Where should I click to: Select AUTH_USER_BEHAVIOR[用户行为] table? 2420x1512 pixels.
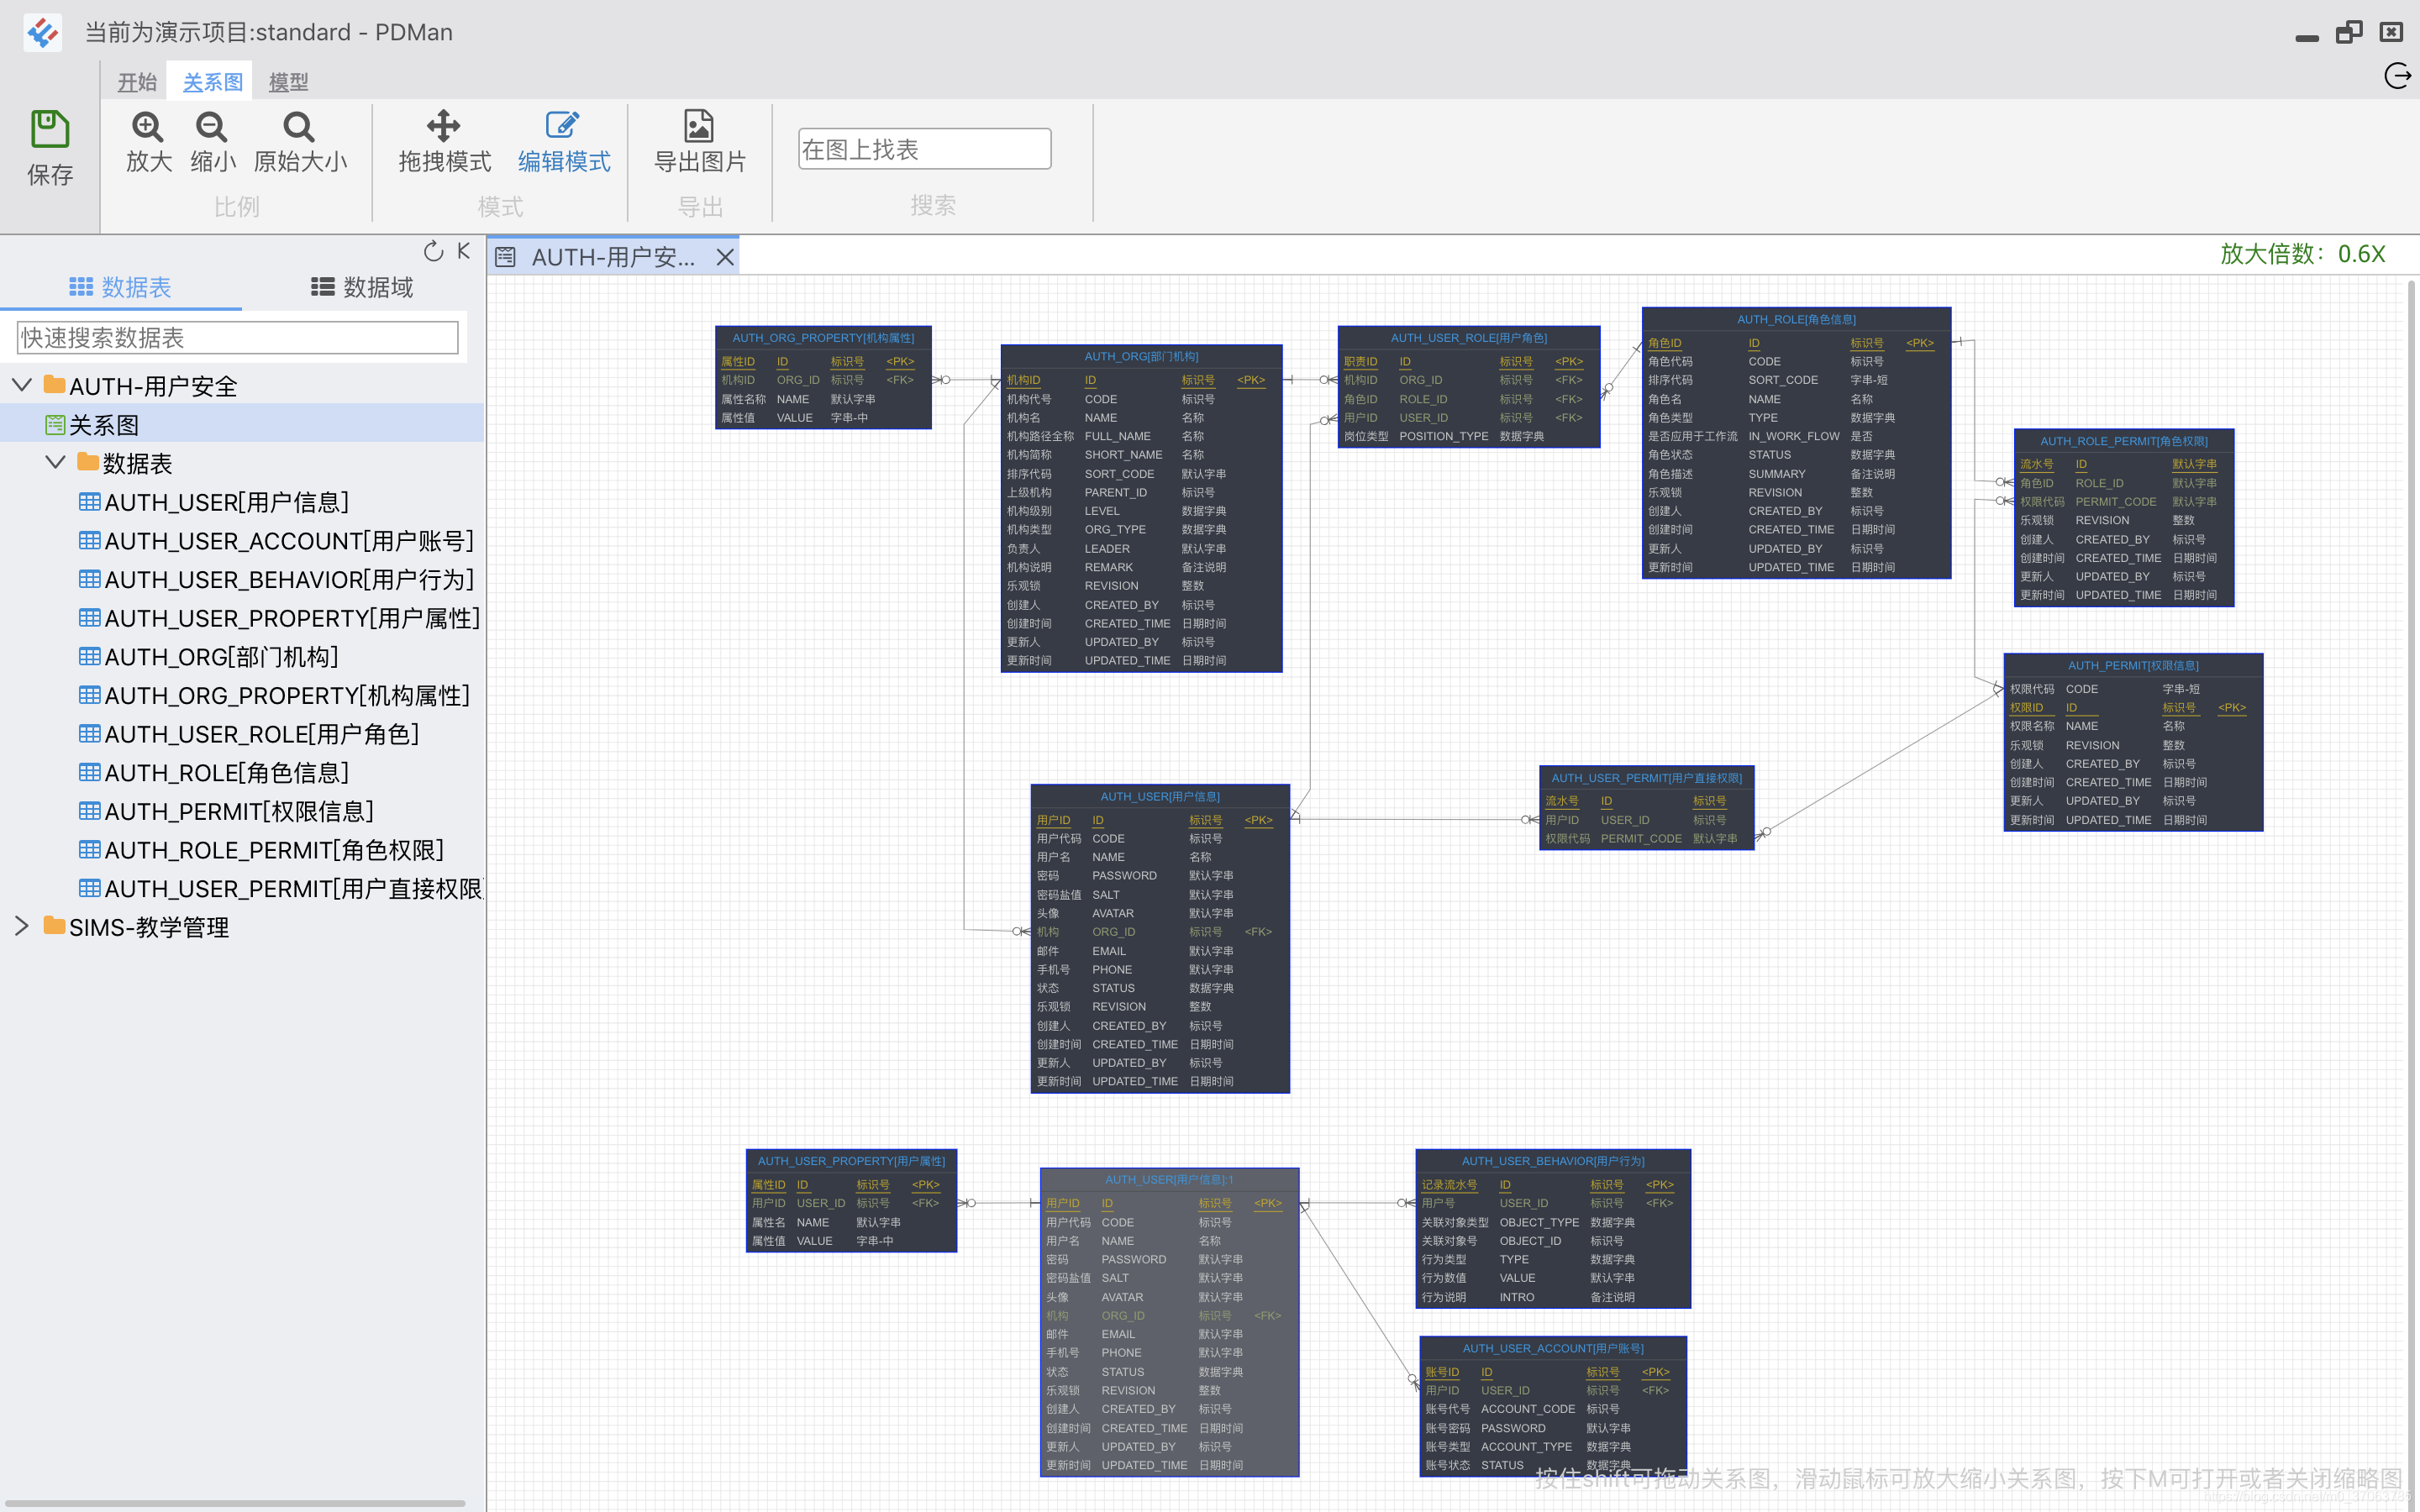(289, 580)
